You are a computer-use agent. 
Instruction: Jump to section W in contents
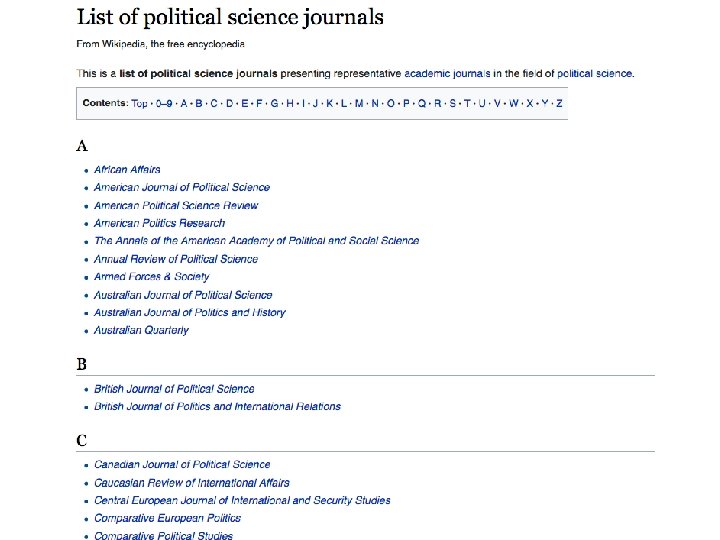pos(513,103)
